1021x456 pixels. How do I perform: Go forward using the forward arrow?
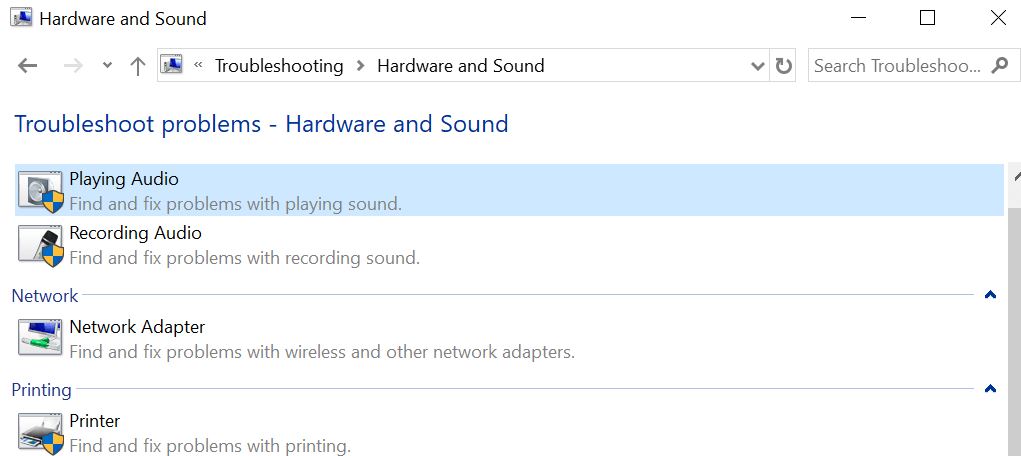point(73,66)
